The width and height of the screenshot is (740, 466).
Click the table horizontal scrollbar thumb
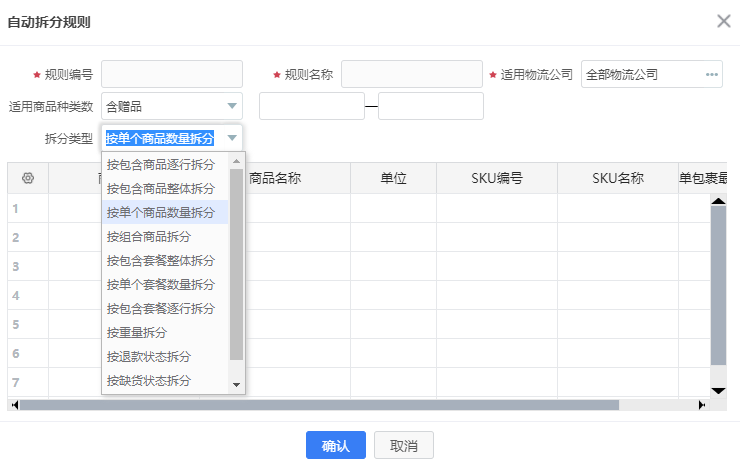319,405
